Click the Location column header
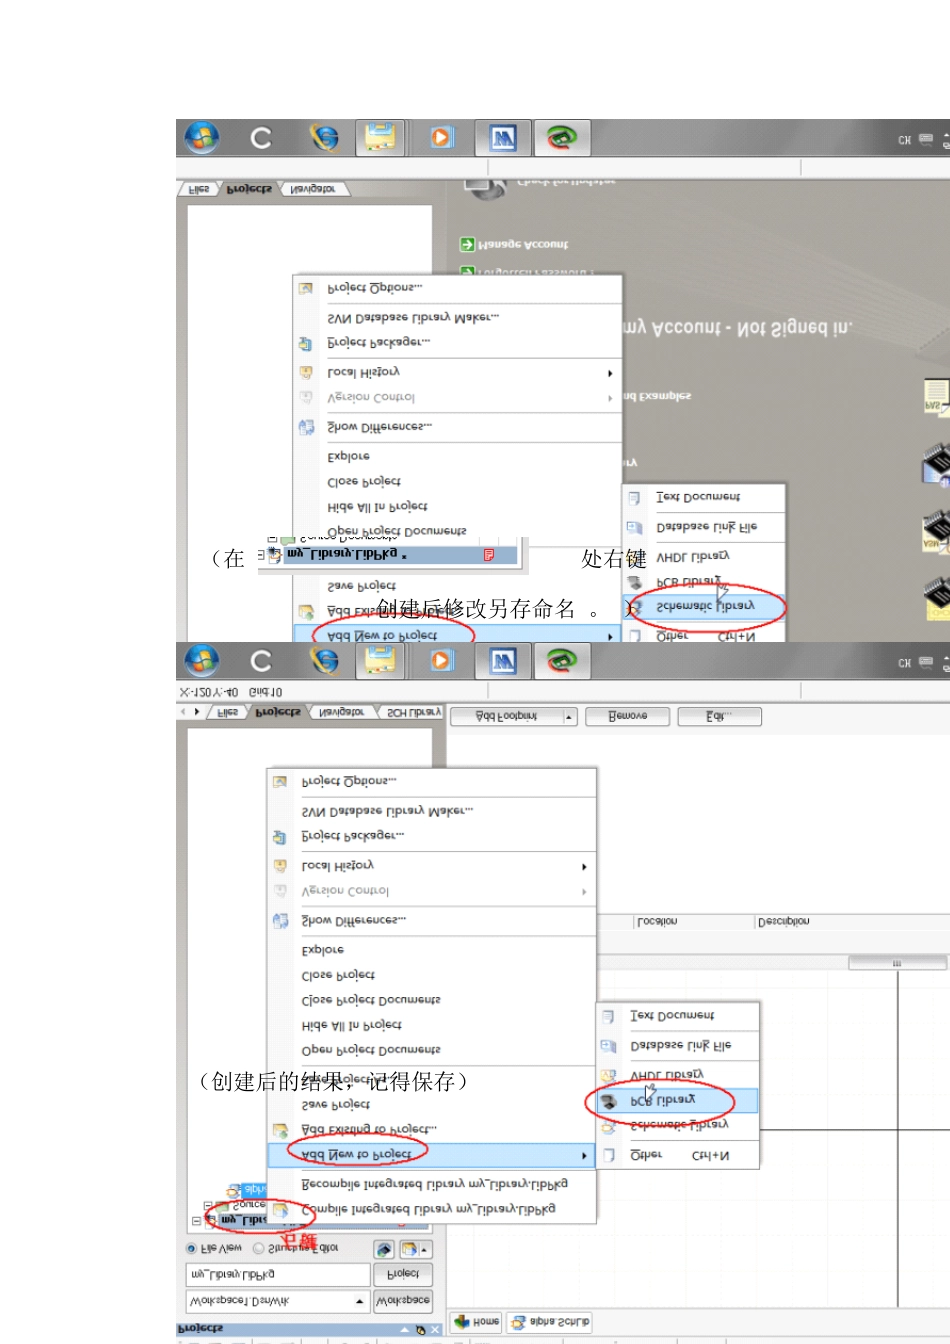This screenshot has width=950, height=1344. (657, 921)
